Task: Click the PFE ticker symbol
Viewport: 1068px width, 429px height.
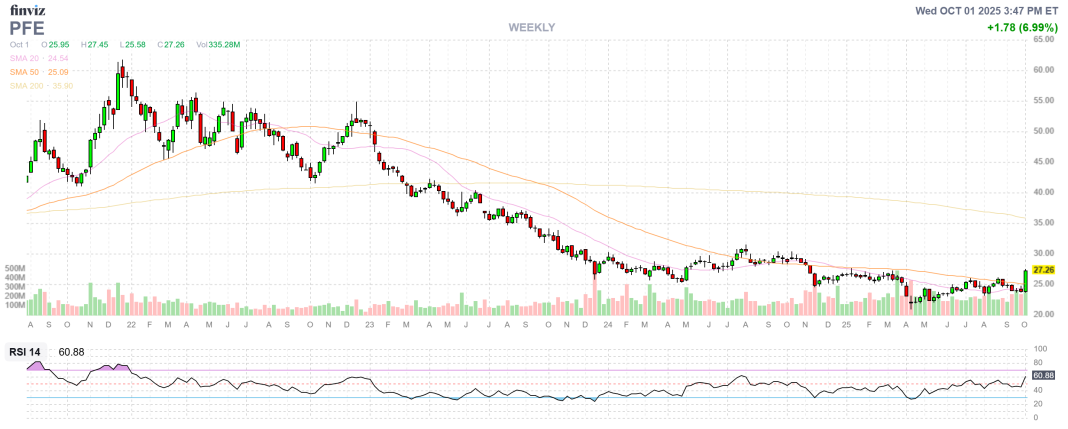Action: pyautogui.click(x=29, y=27)
